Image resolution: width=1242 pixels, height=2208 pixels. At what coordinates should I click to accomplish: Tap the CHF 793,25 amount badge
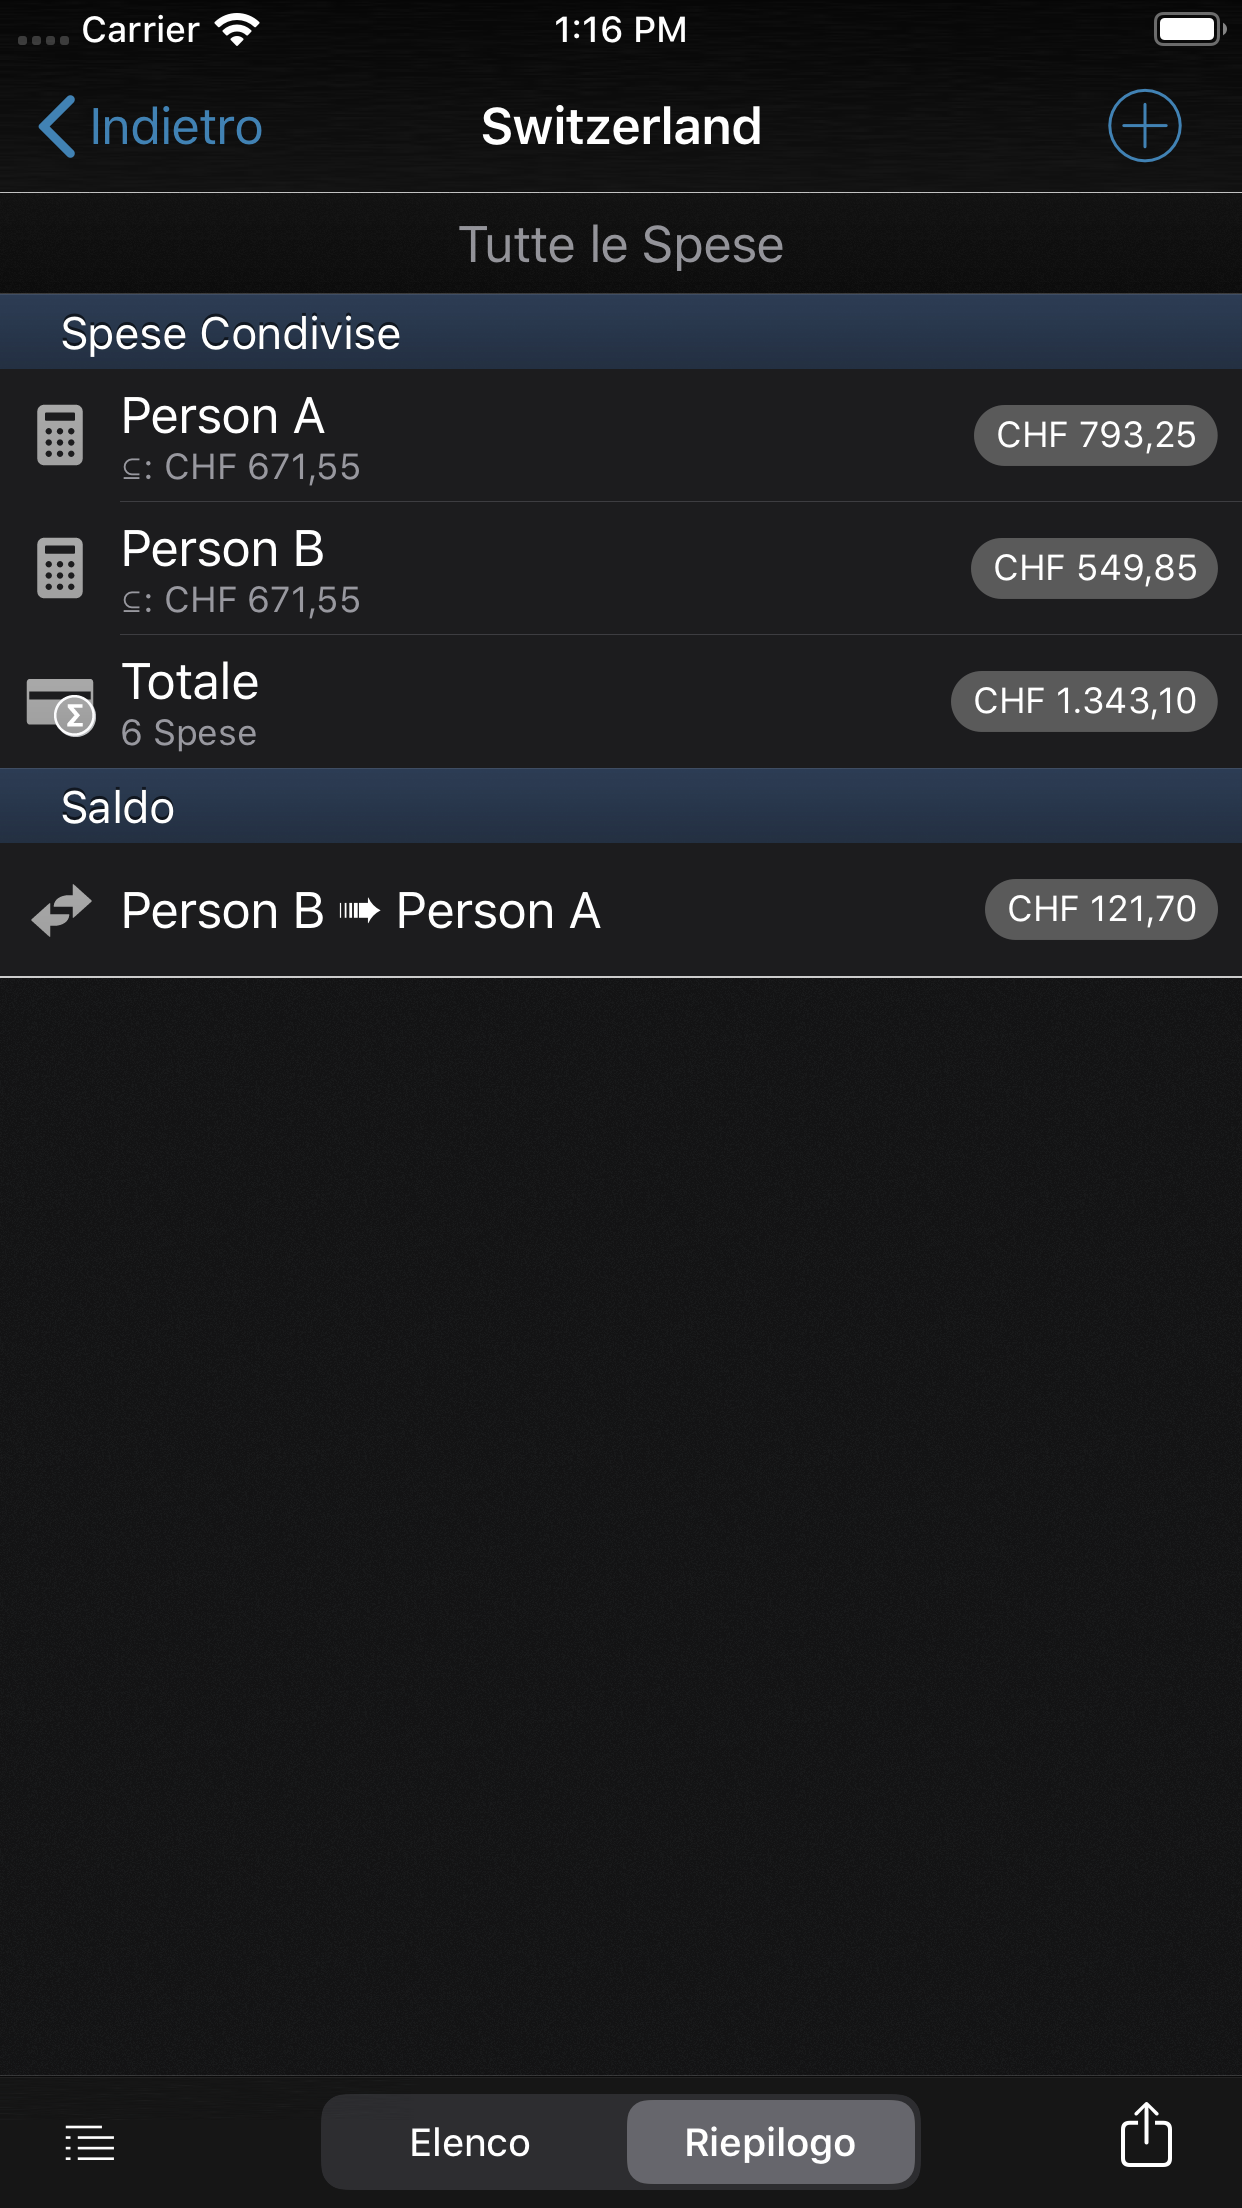click(1095, 435)
